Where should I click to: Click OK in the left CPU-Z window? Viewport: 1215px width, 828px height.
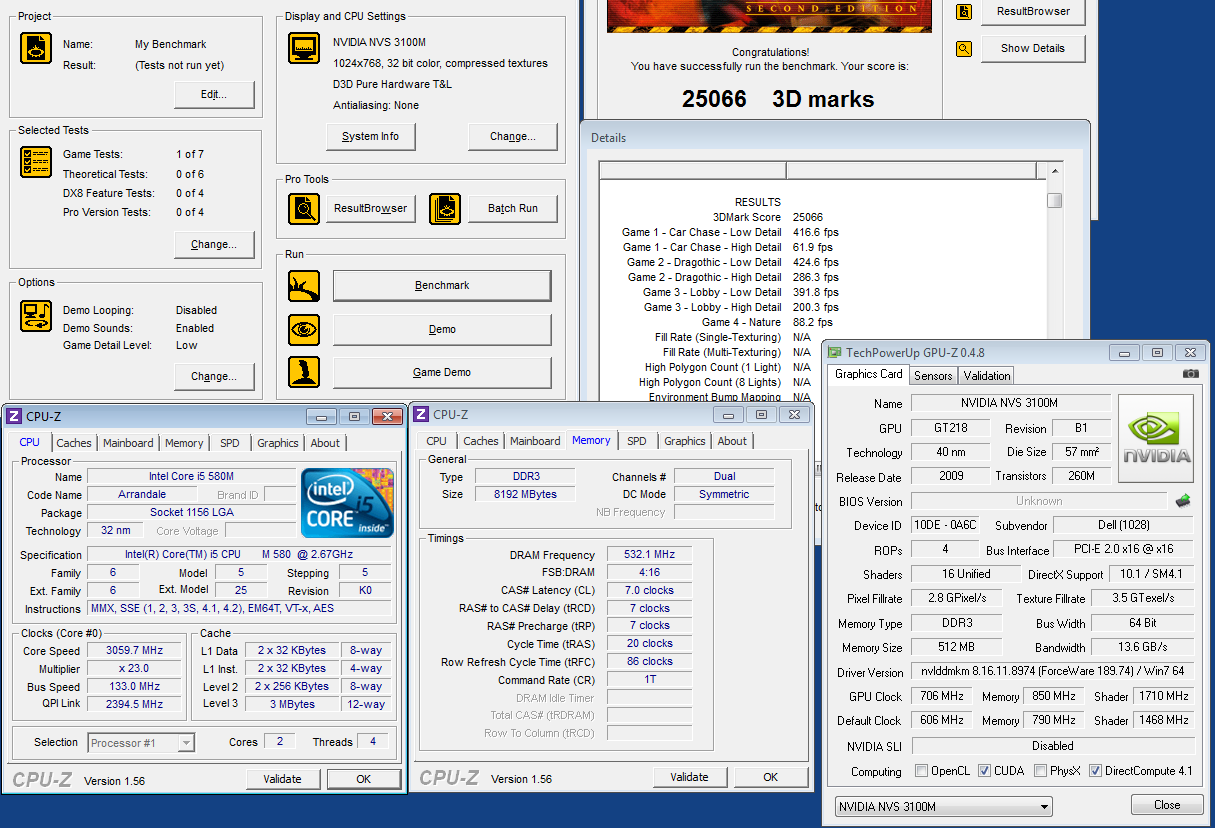(364, 779)
